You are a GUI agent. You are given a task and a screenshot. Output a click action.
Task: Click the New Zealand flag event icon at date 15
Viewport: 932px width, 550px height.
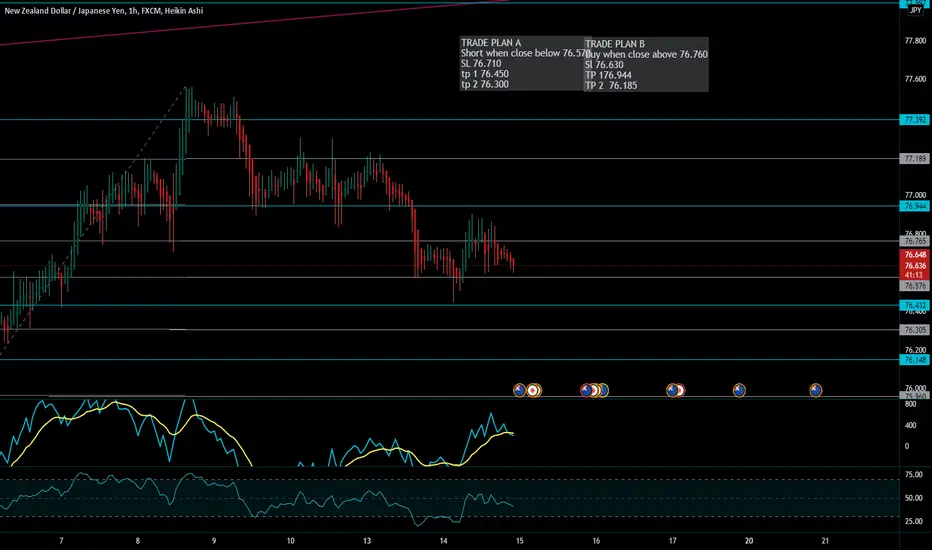[x=519, y=390]
